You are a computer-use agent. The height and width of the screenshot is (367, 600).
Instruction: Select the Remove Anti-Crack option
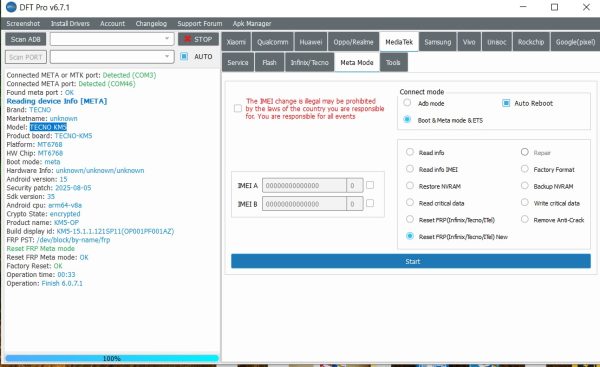pos(525,219)
